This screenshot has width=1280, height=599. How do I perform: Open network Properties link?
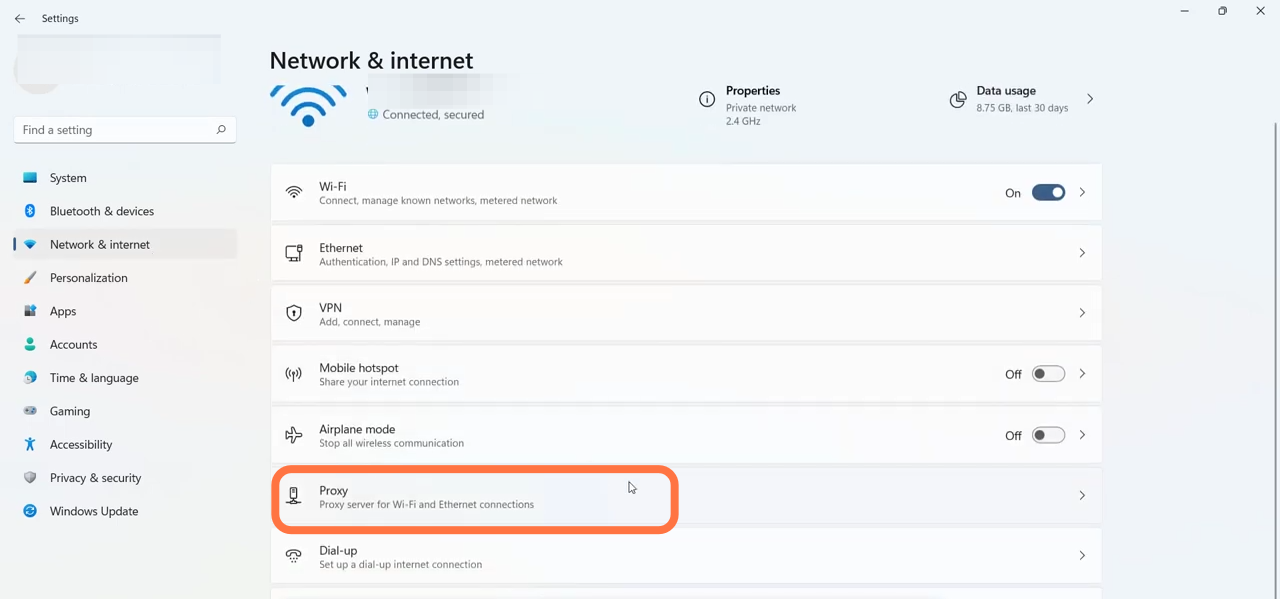(x=753, y=90)
